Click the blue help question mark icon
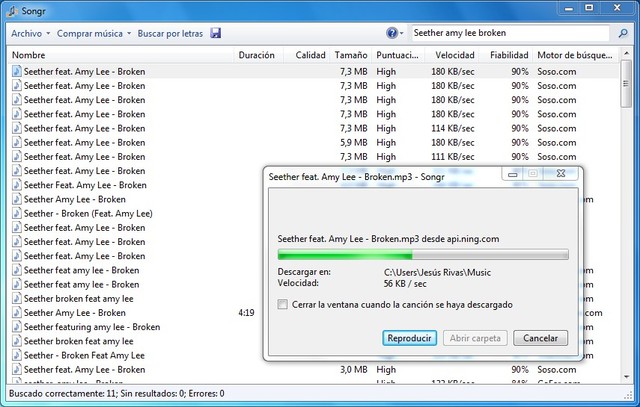 (391, 33)
